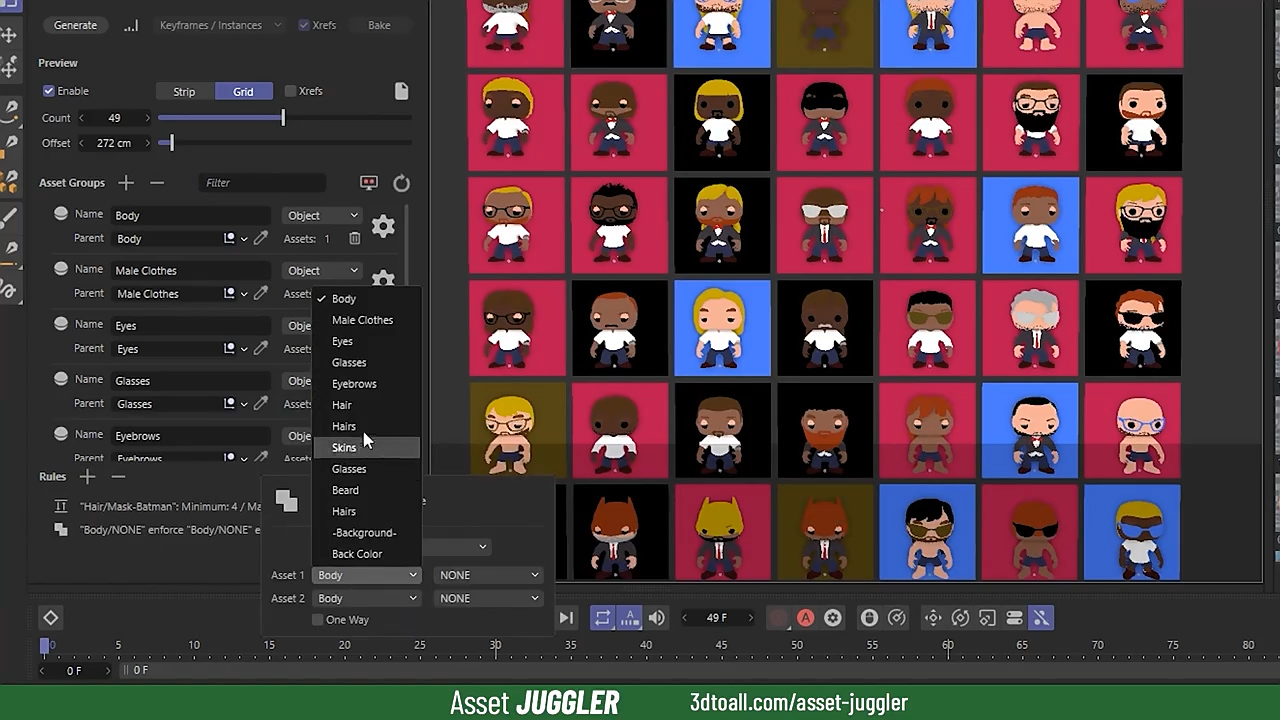1280x720 pixels.
Task: Open Asset 2 NONE dropdown
Action: point(489,598)
